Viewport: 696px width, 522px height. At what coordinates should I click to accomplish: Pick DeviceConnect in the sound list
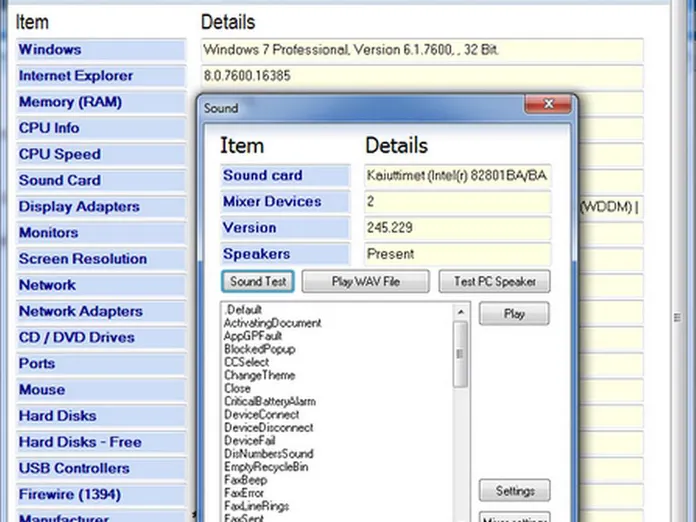click(x=261, y=414)
